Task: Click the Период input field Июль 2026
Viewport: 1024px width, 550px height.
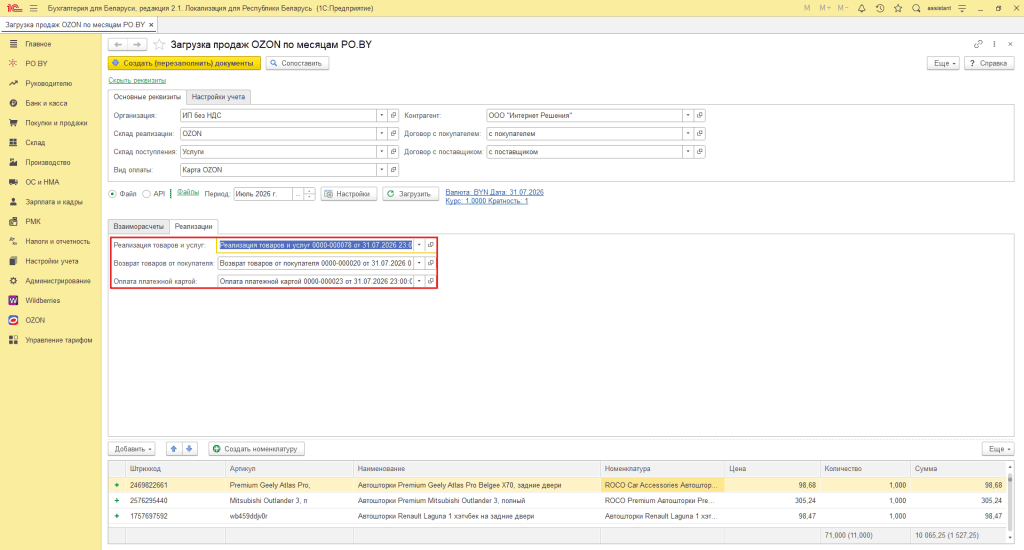Action: coord(263,194)
